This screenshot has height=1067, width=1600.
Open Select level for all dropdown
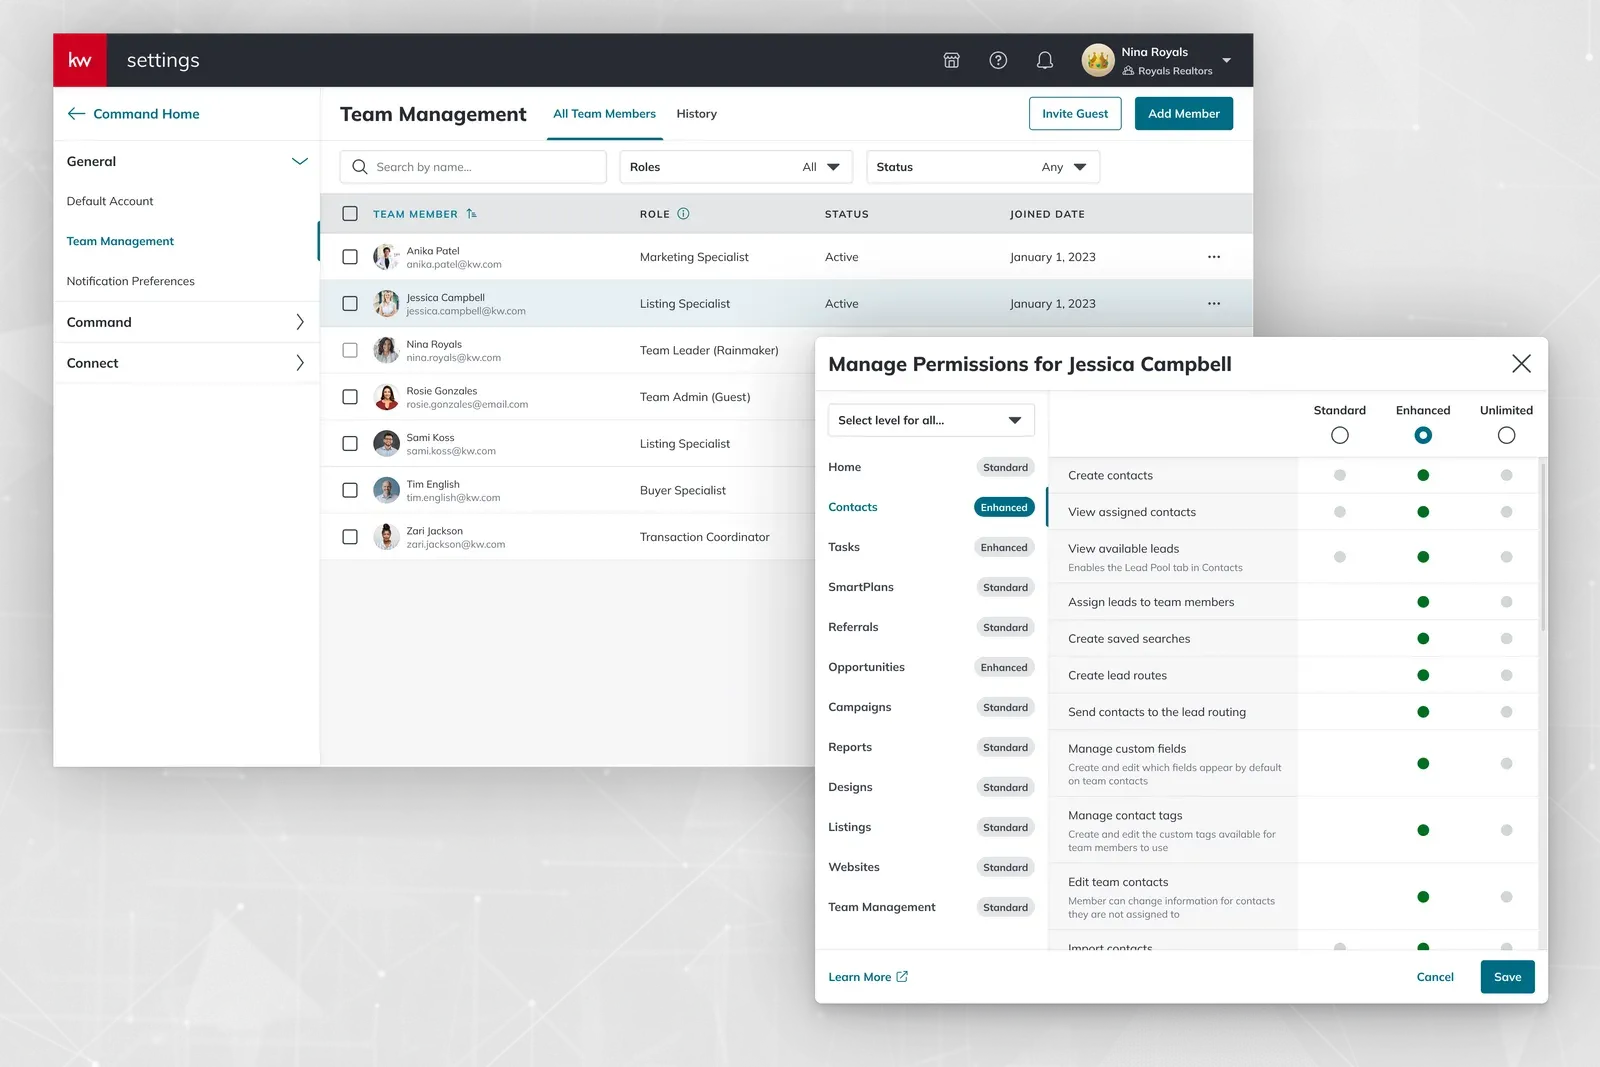(931, 420)
